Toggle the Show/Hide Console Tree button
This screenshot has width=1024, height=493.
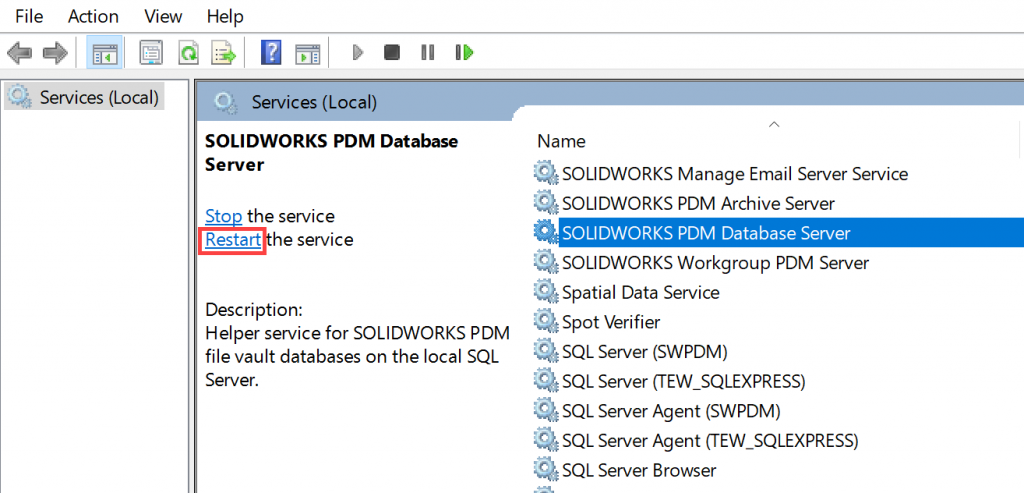pos(102,52)
